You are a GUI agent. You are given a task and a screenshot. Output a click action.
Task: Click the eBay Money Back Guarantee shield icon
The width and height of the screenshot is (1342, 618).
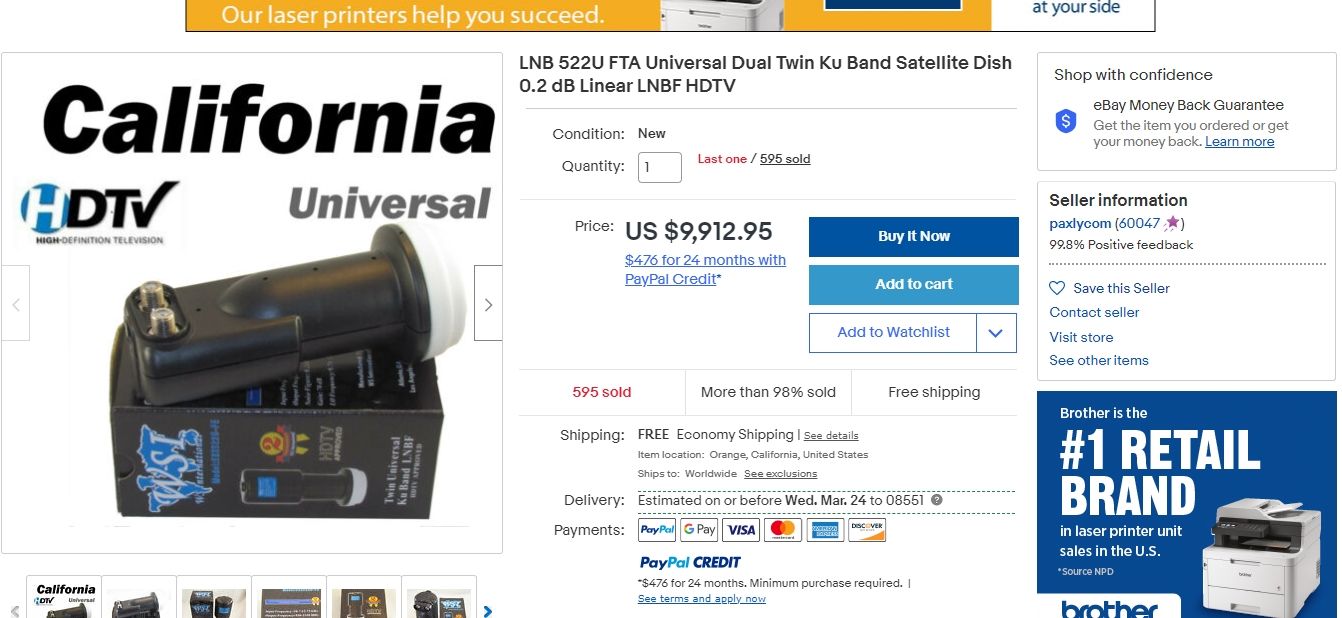[1066, 122]
